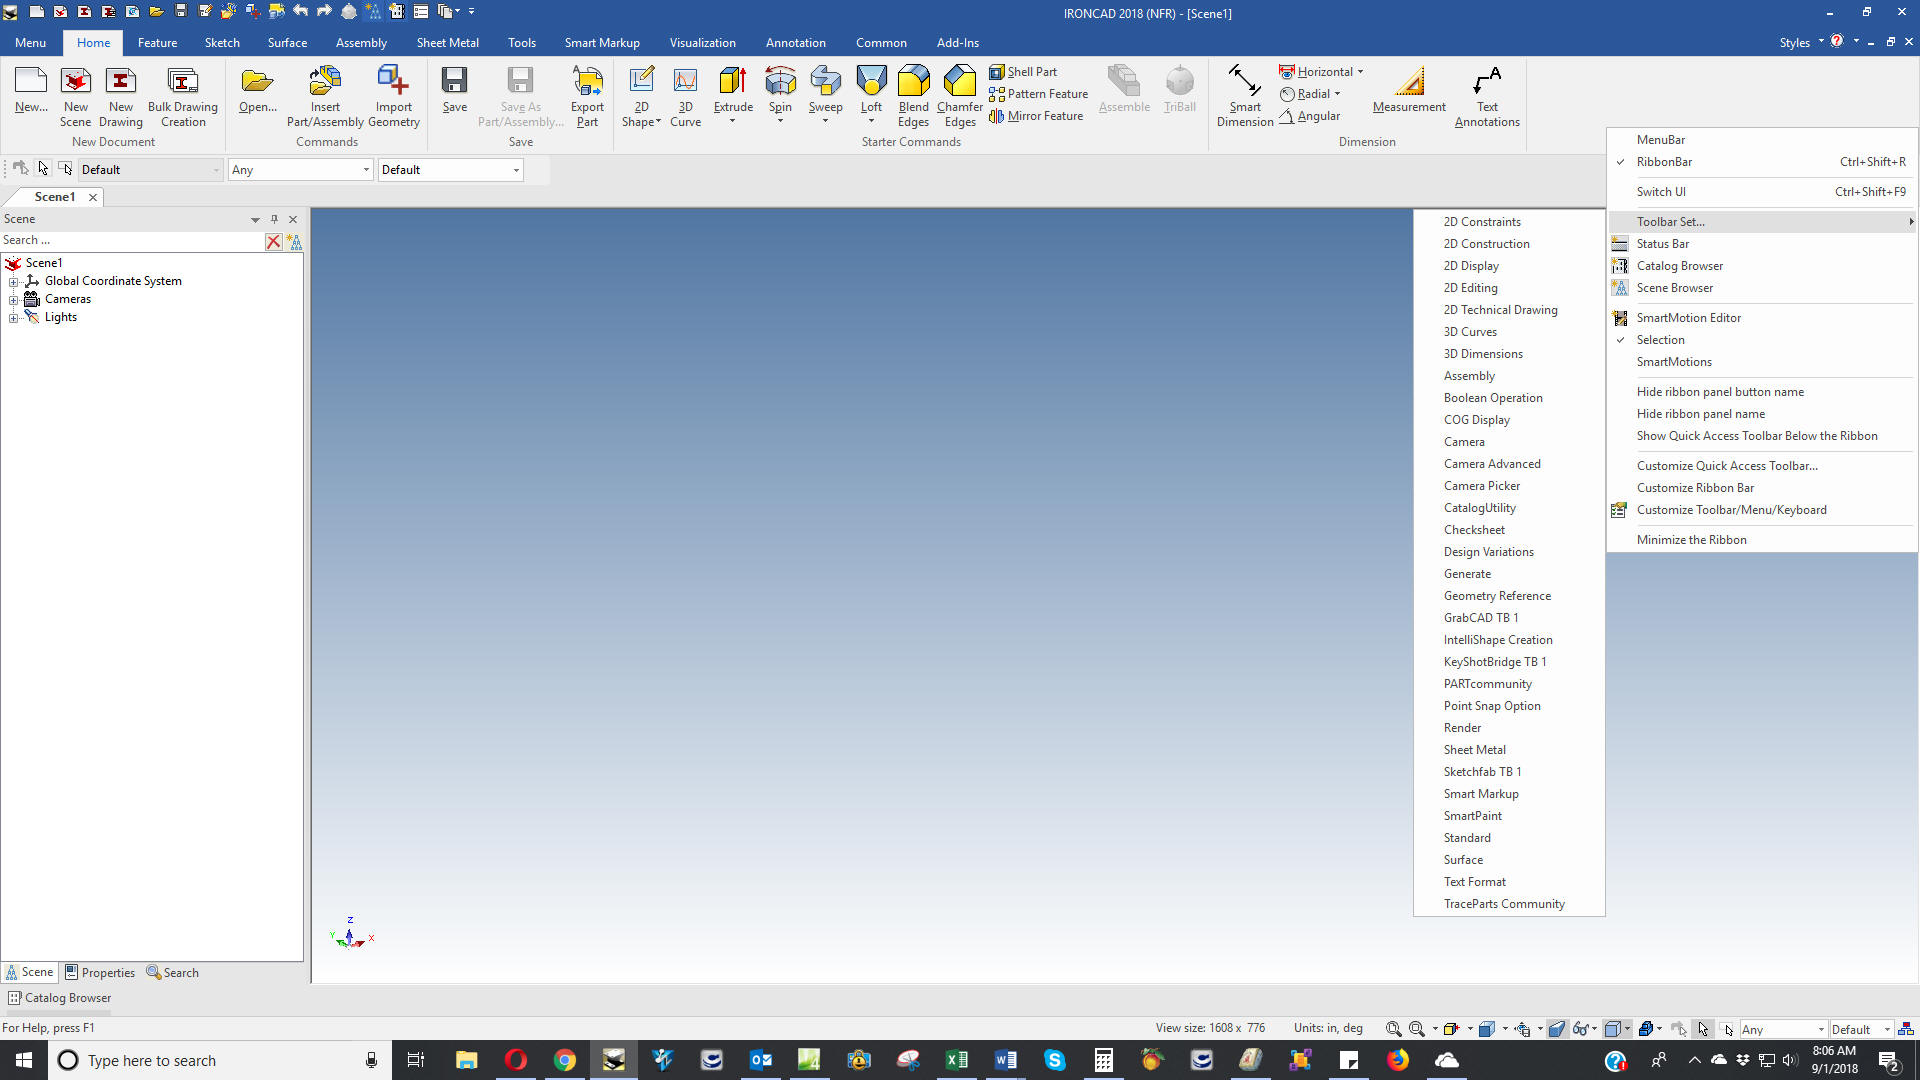Screen dimensions: 1920x1080
Task: Open the Horizontal dimension dropdown
Action: click(x=1360, y=72)
